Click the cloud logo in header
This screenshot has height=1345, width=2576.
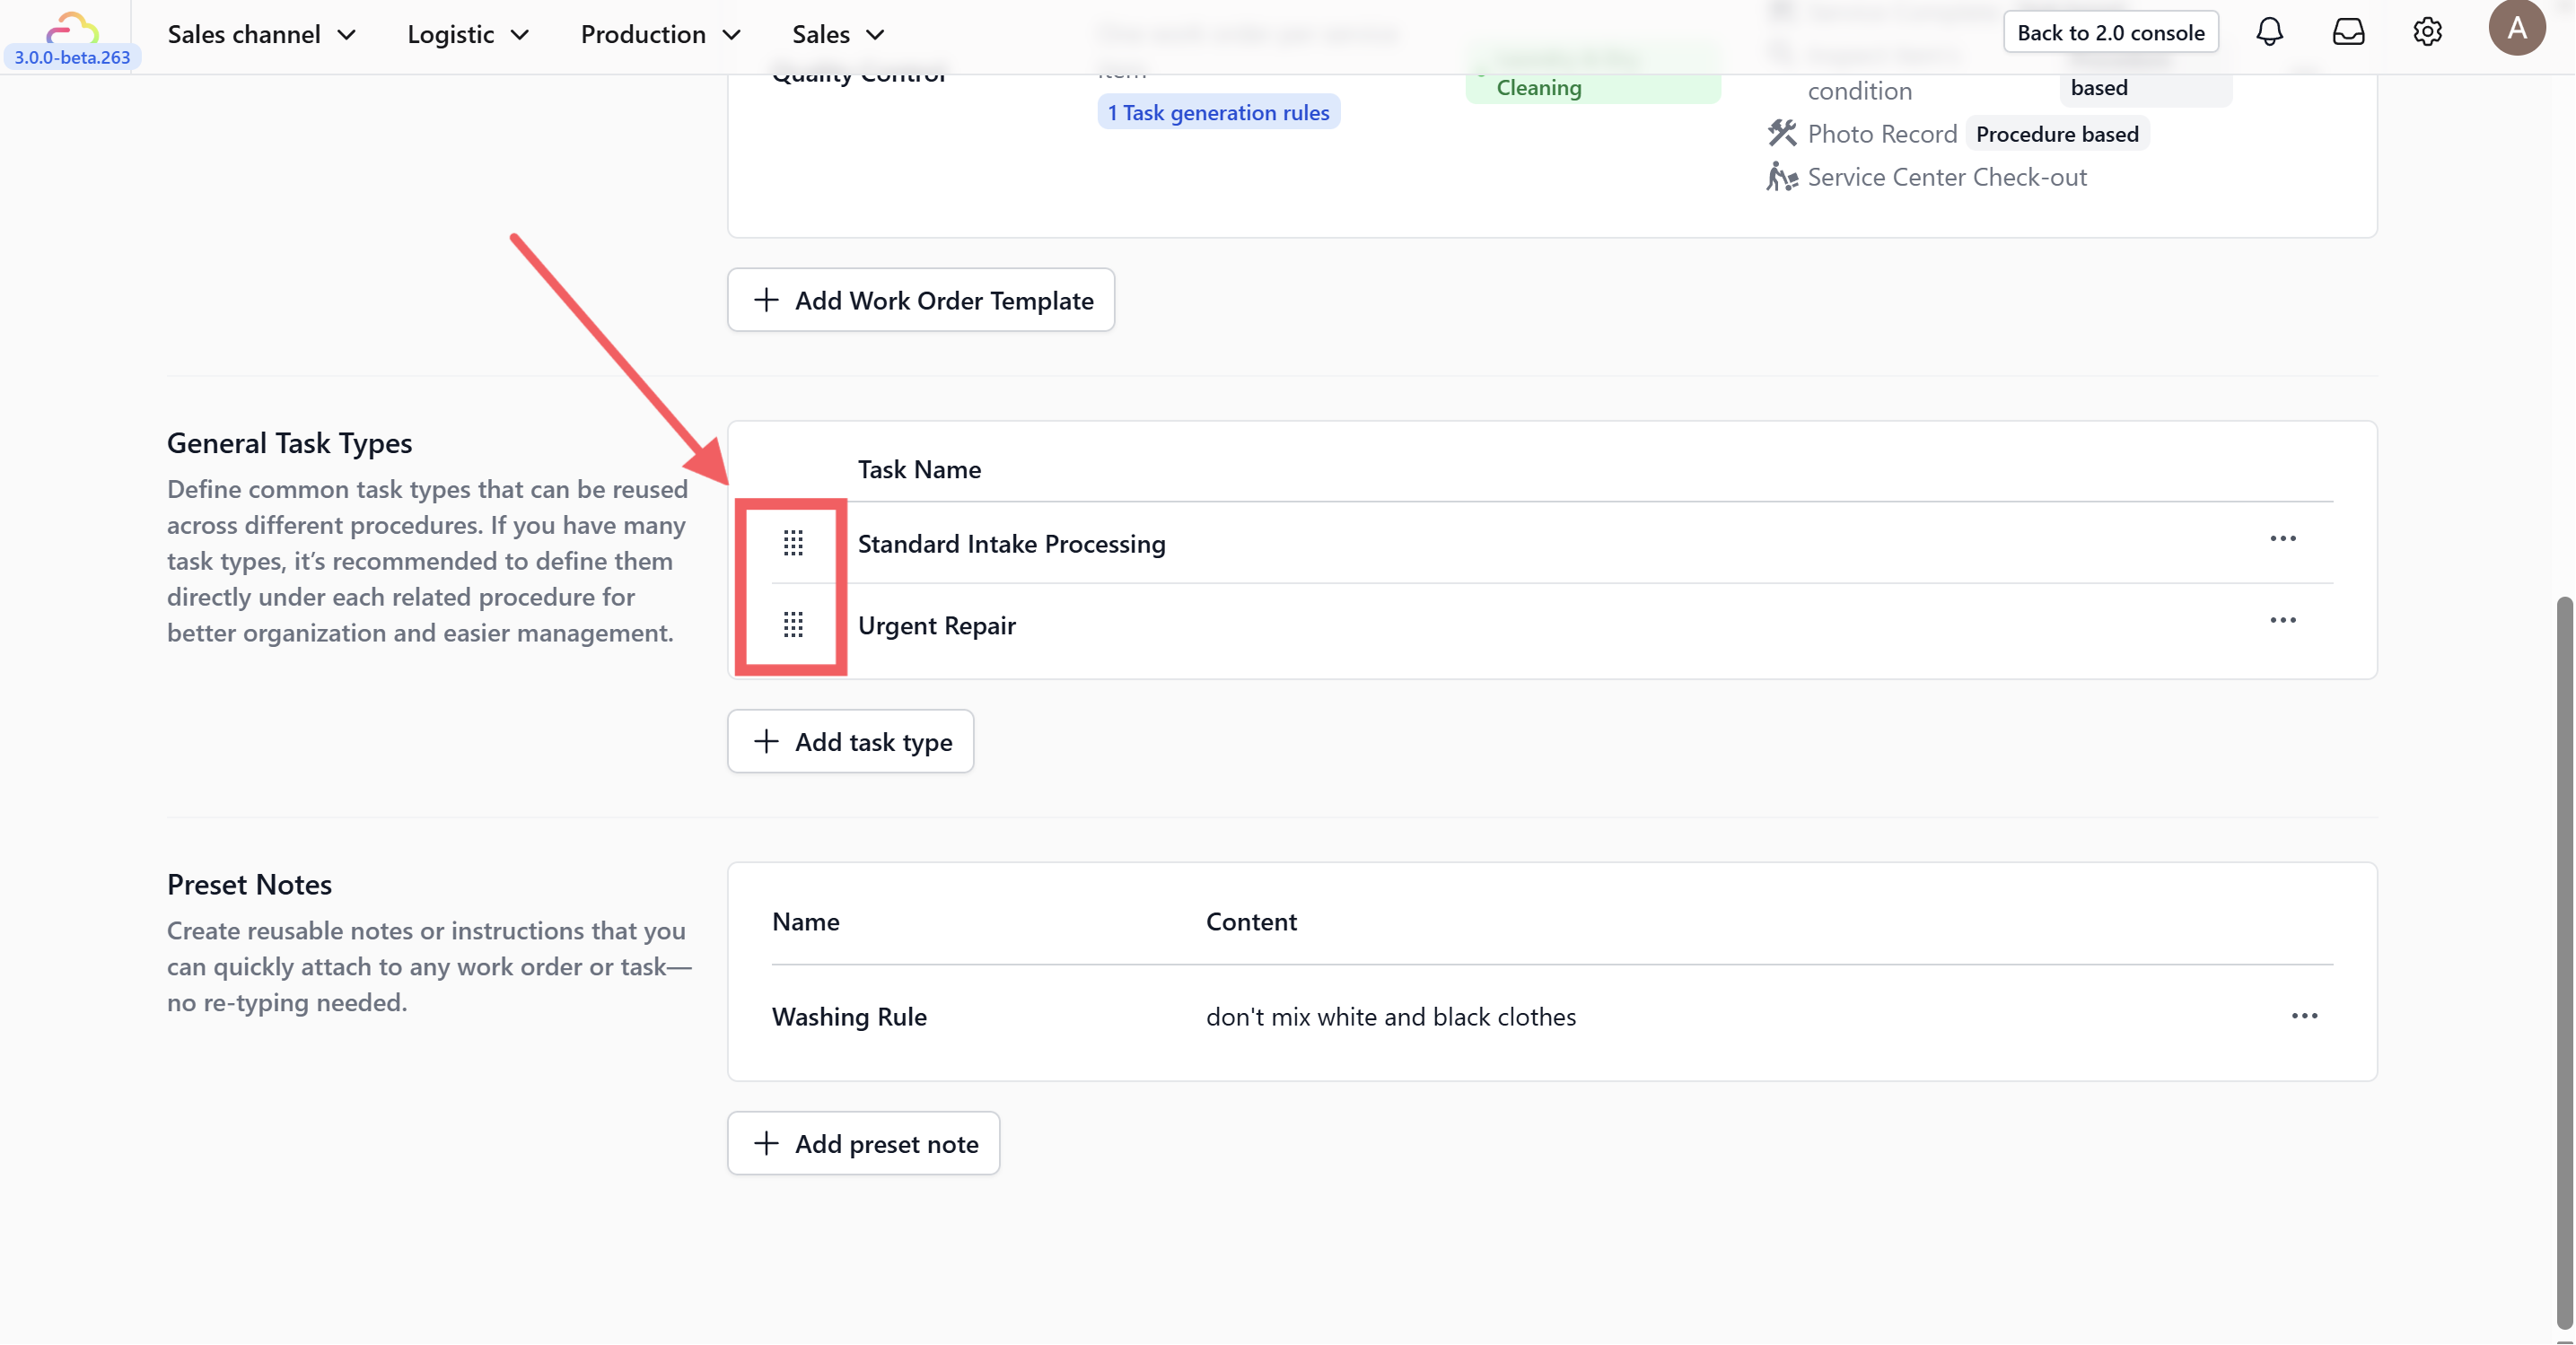click(72, 26)
